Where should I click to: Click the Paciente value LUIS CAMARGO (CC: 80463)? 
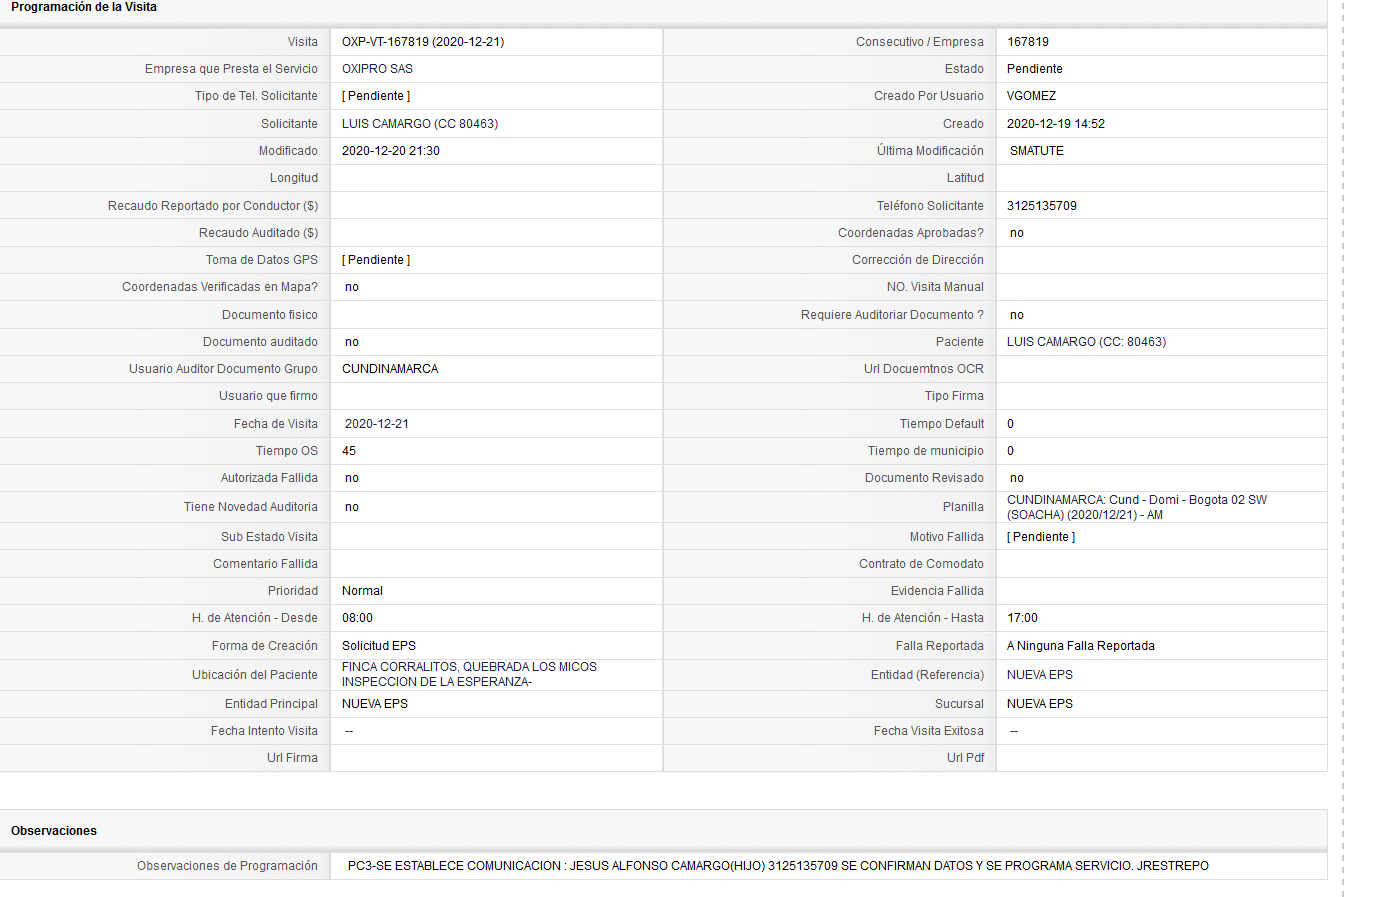click(x=1086, y=342)
